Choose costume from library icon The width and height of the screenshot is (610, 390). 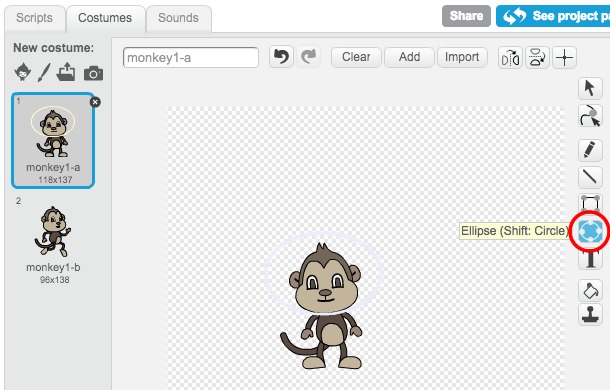[23, 72]
